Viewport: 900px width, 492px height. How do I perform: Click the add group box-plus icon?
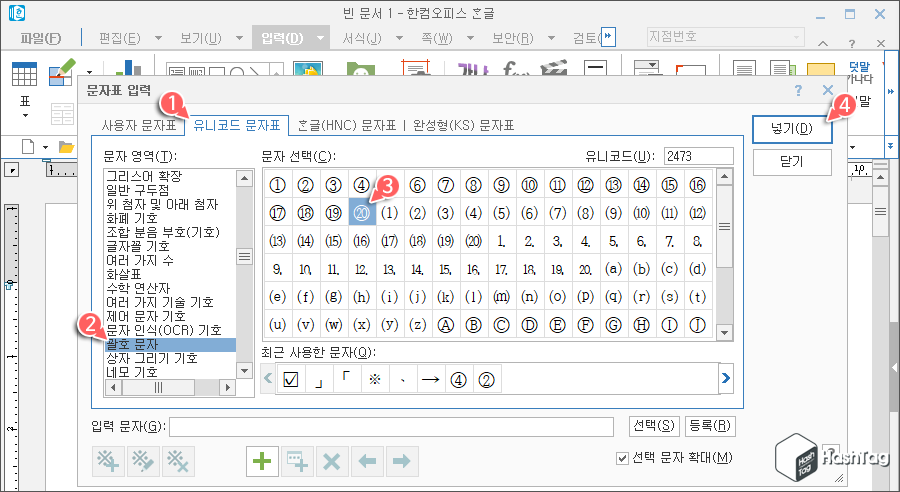(297, 461)
